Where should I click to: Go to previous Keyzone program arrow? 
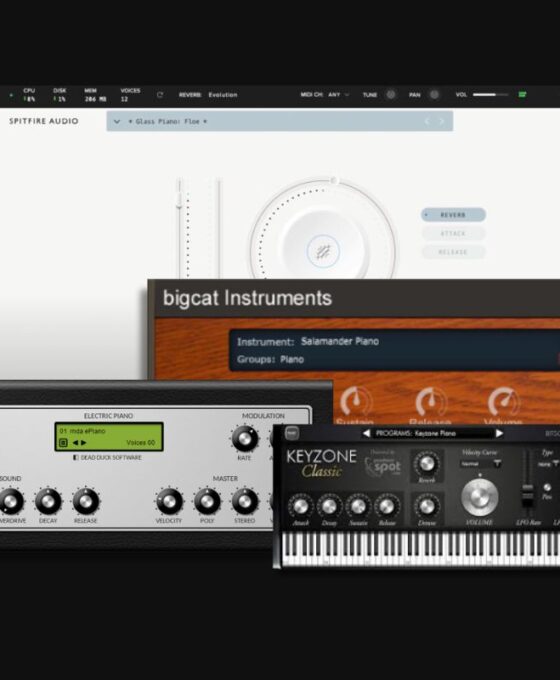click(x=366, y=433)
